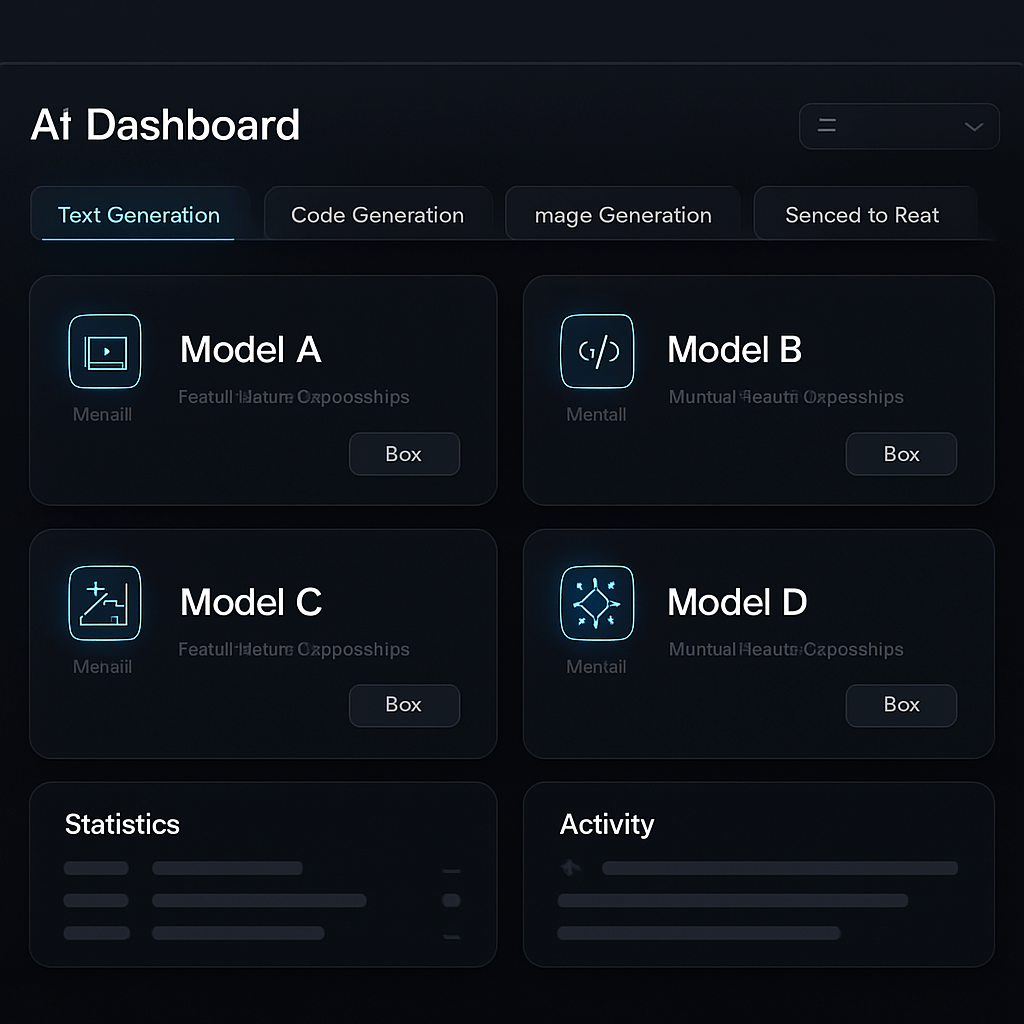Select the mage Generation tab
This screenshot has width=1024, height=1024.
pos(623,215)
